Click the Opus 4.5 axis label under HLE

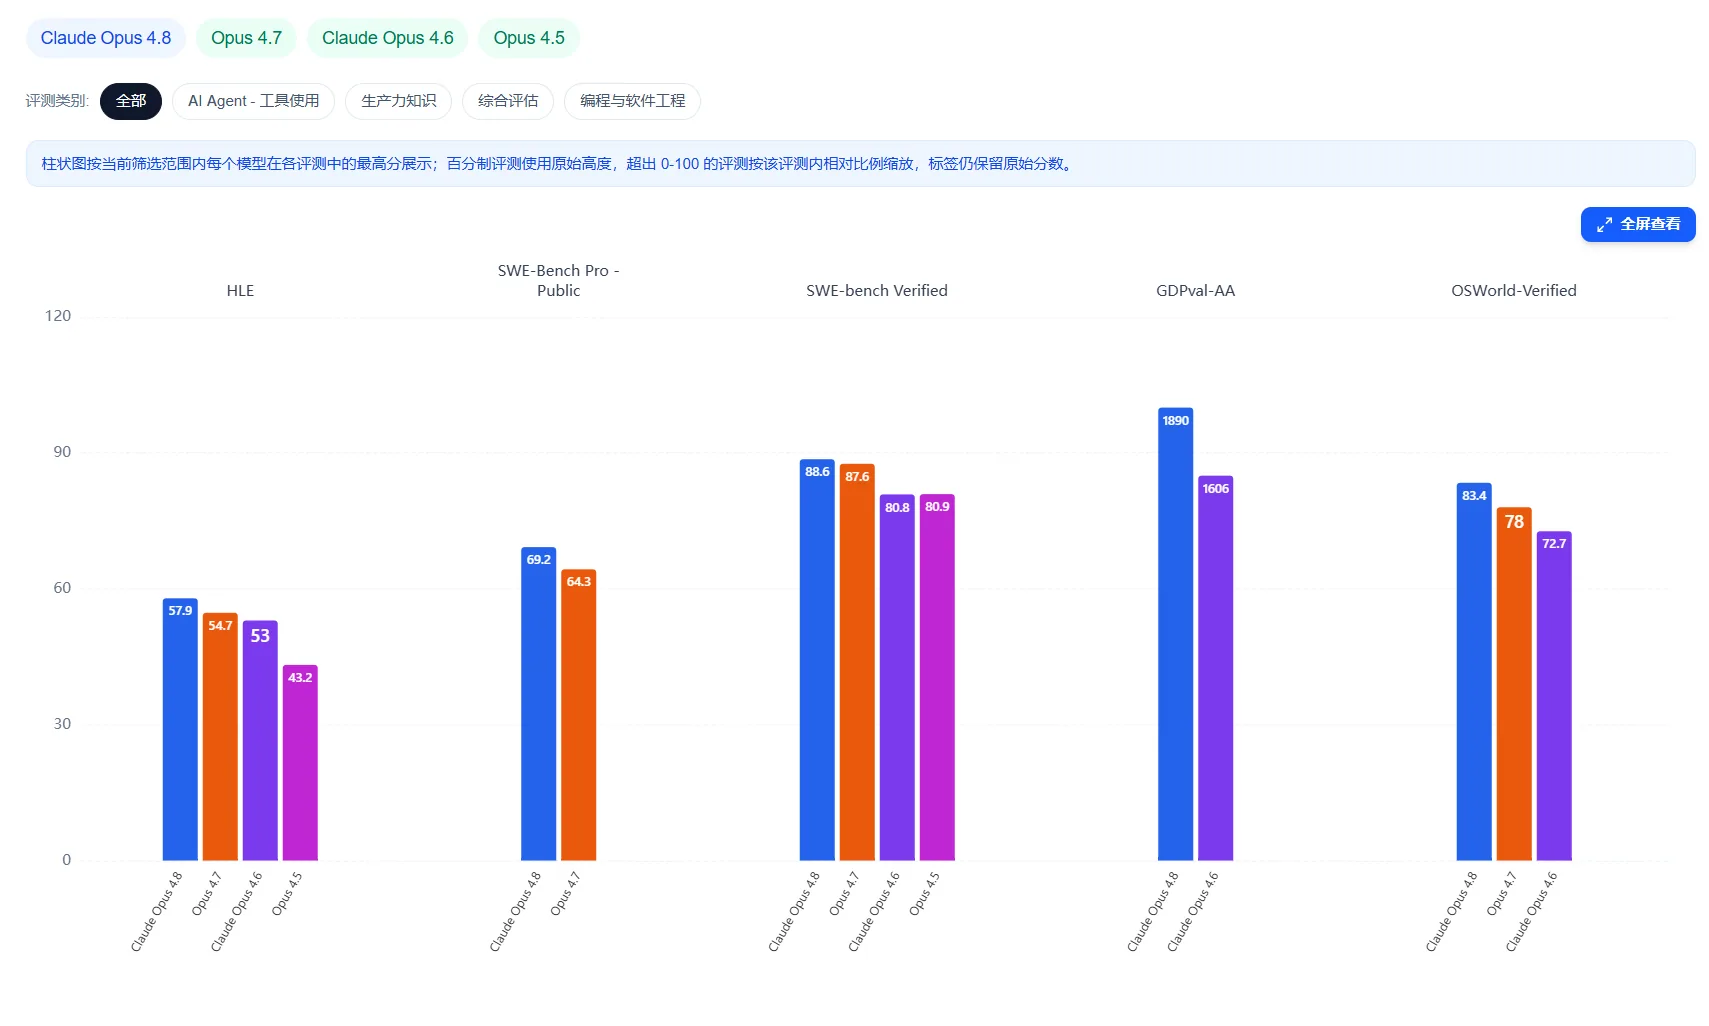click(x=287, y=893)
